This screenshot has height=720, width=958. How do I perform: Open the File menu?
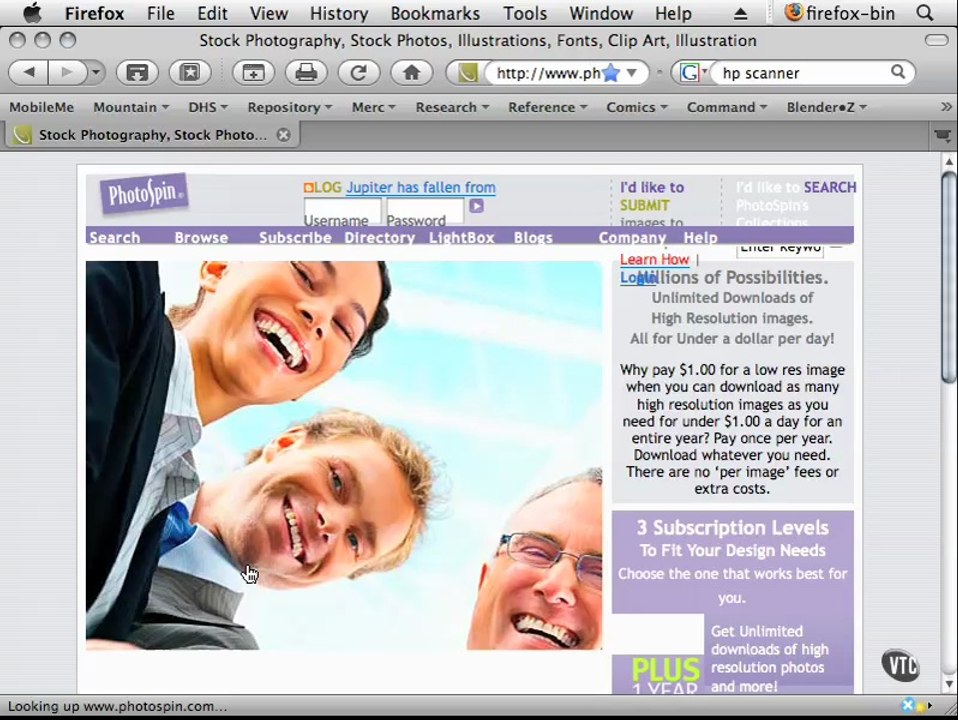(161, 13)
